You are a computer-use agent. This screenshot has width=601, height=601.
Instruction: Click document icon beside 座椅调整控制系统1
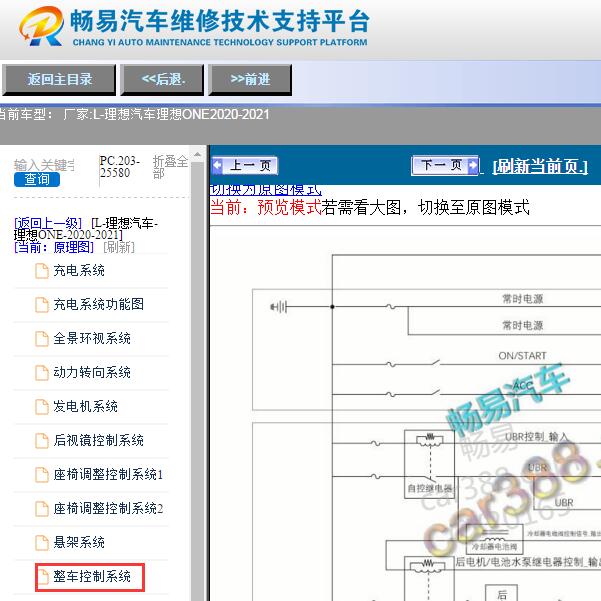point(42,475)
